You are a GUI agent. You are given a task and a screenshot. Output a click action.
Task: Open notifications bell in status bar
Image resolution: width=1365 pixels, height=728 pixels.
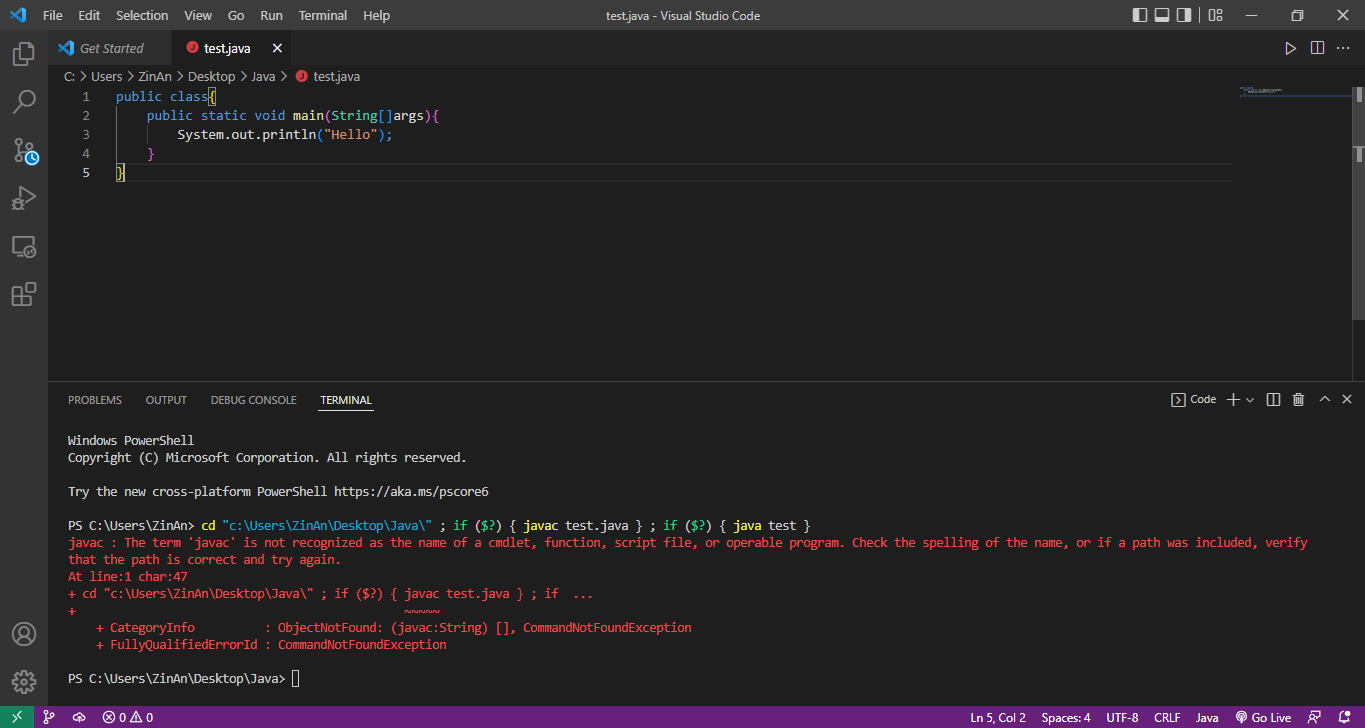click(x=1343, y=717)
